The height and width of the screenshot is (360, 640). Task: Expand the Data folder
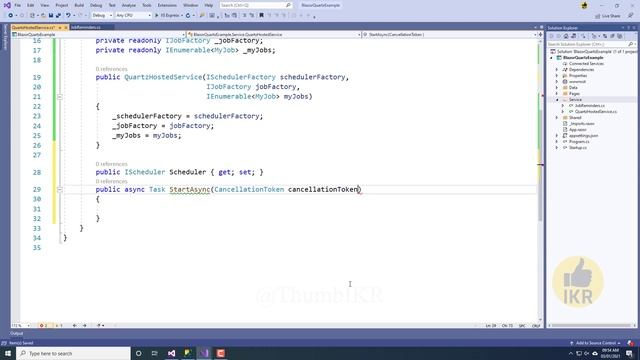pos(557,88)
